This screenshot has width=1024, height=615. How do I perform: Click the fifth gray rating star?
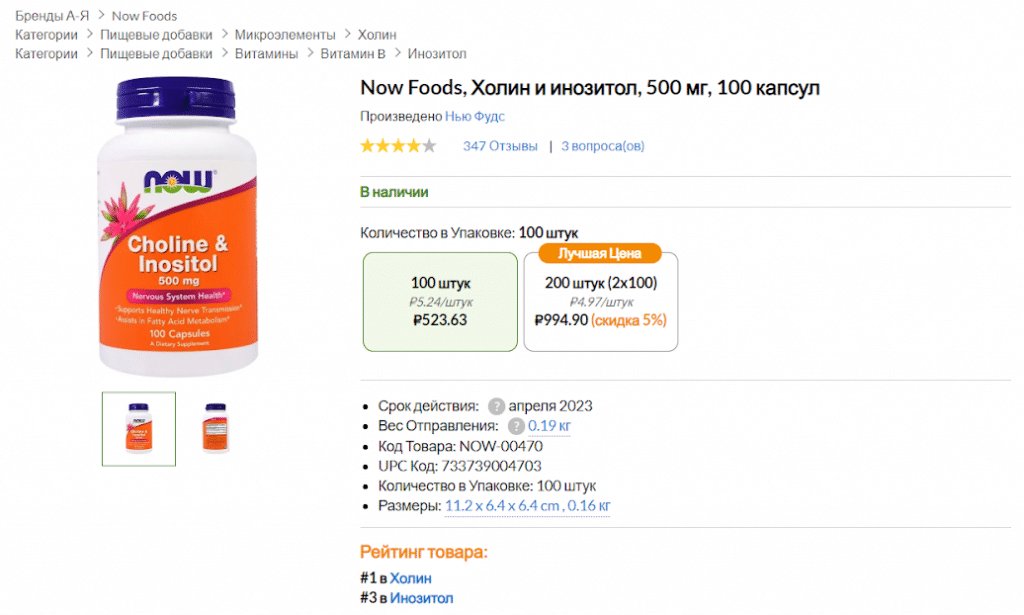tap(430, 145)
